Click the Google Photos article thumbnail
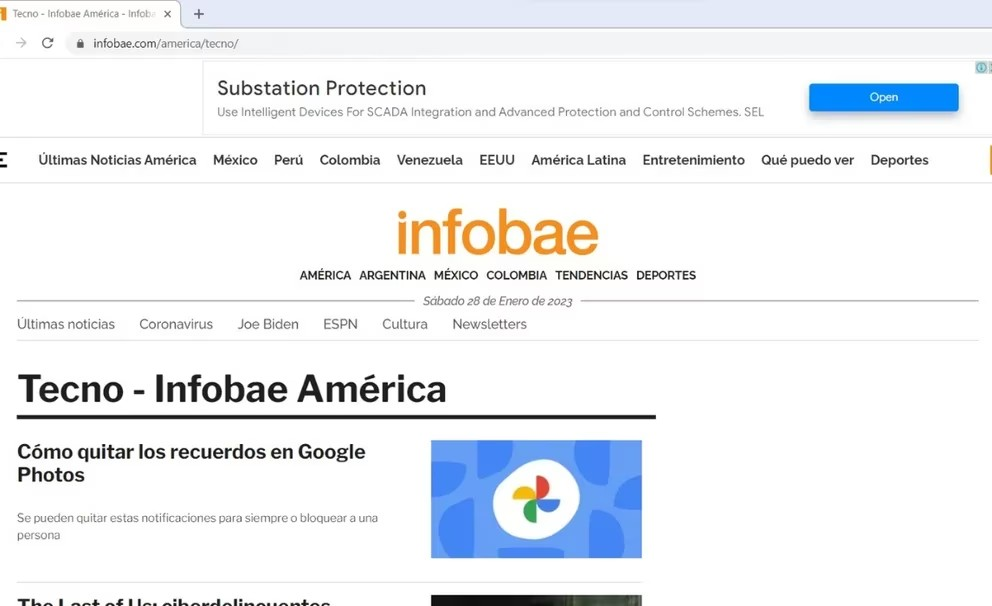This screenshot has width=992, height=606. point(536,499)
